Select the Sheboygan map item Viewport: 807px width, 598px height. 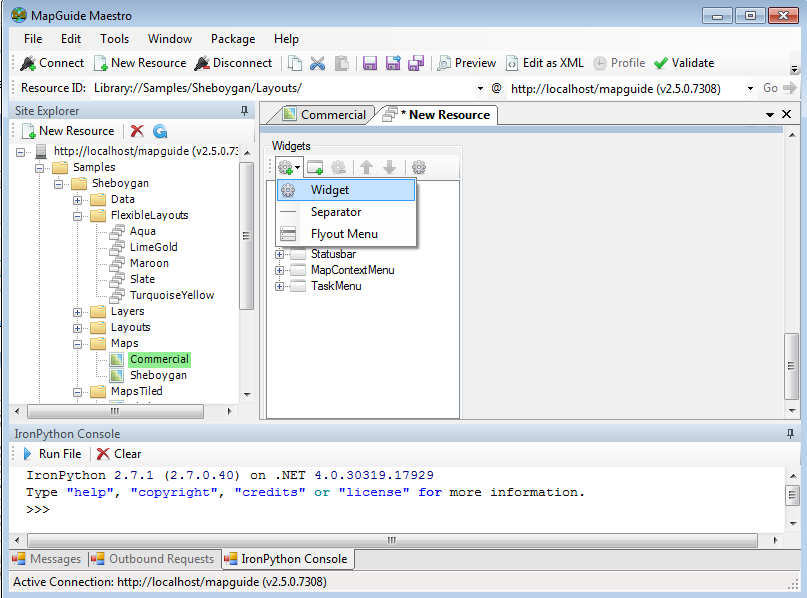coord(158,375)
